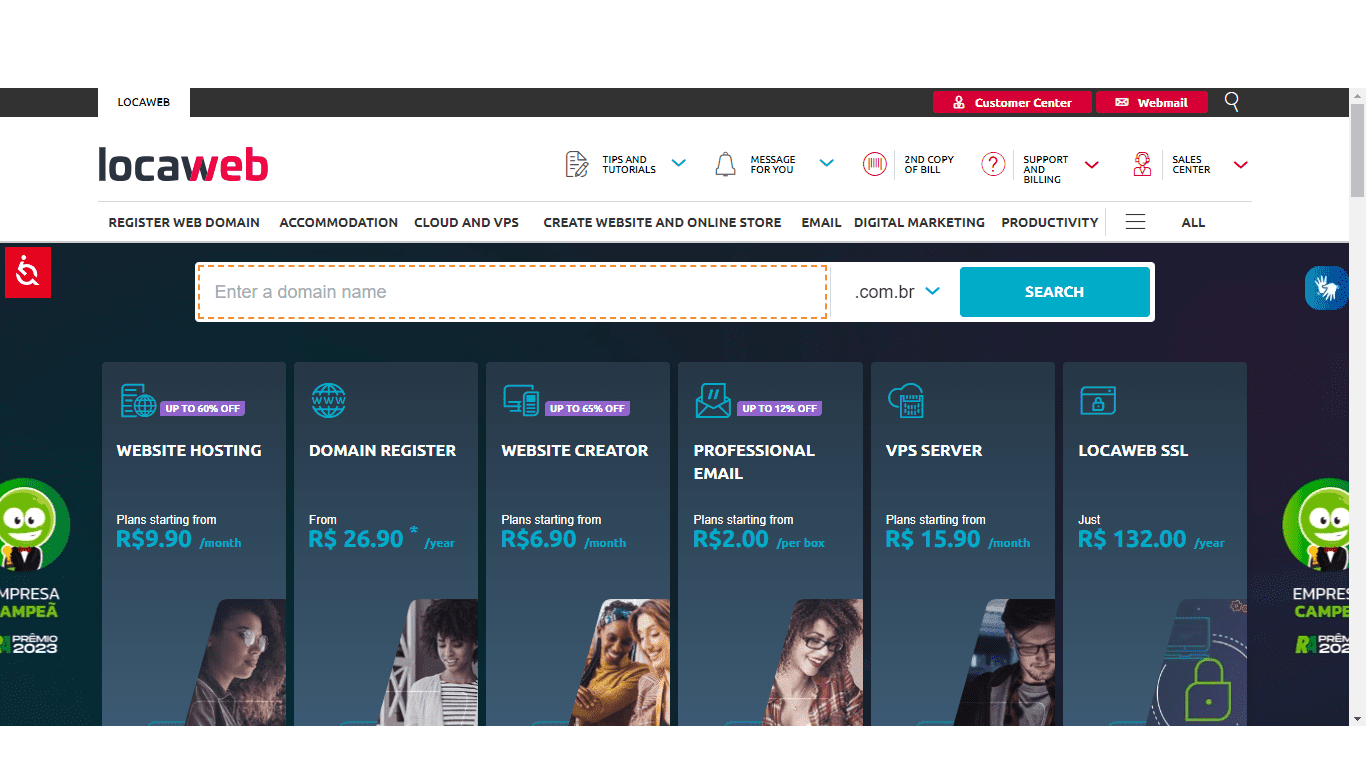Click the Webmail button
1366x768 pixels.
tap(1152, 102)
